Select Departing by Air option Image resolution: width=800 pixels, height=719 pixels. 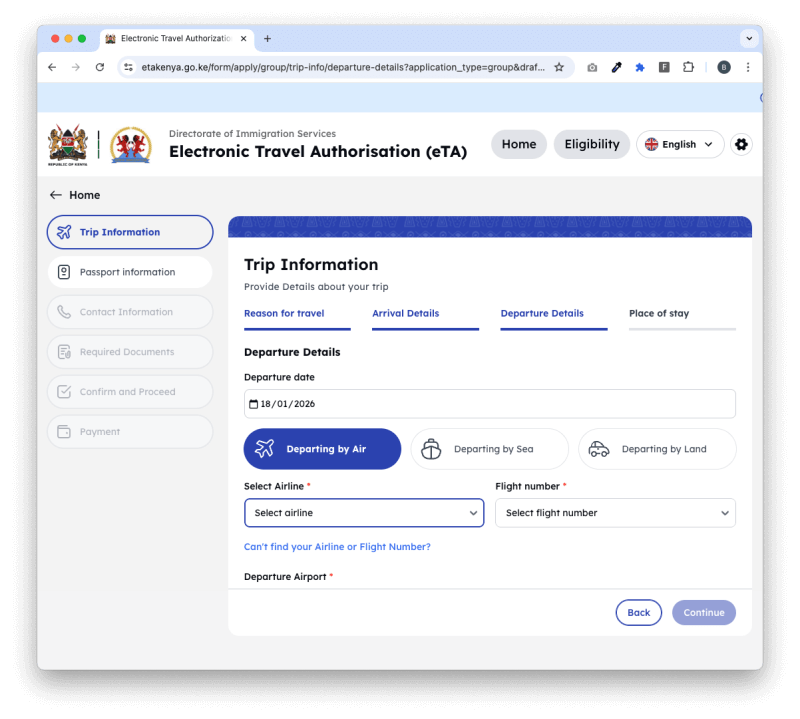[322, 449]
